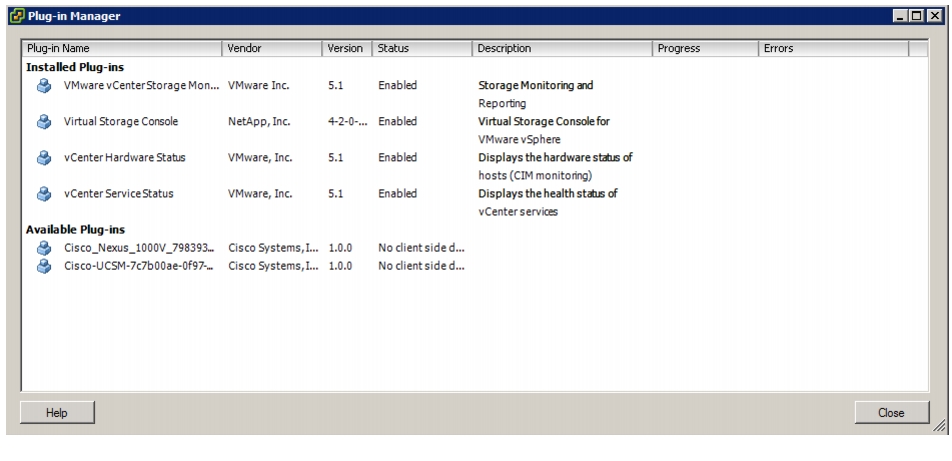Image resolution: width=952 pixels, height=461 pixels.
Task: Click the vCenter Hardware Status plug-in icon
Action: [x=44, y=158]
